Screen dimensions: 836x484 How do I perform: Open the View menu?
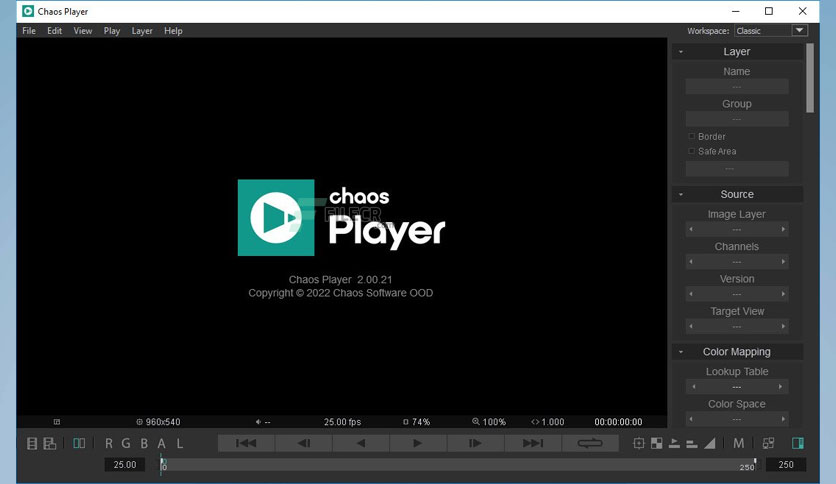coord(83,31)
